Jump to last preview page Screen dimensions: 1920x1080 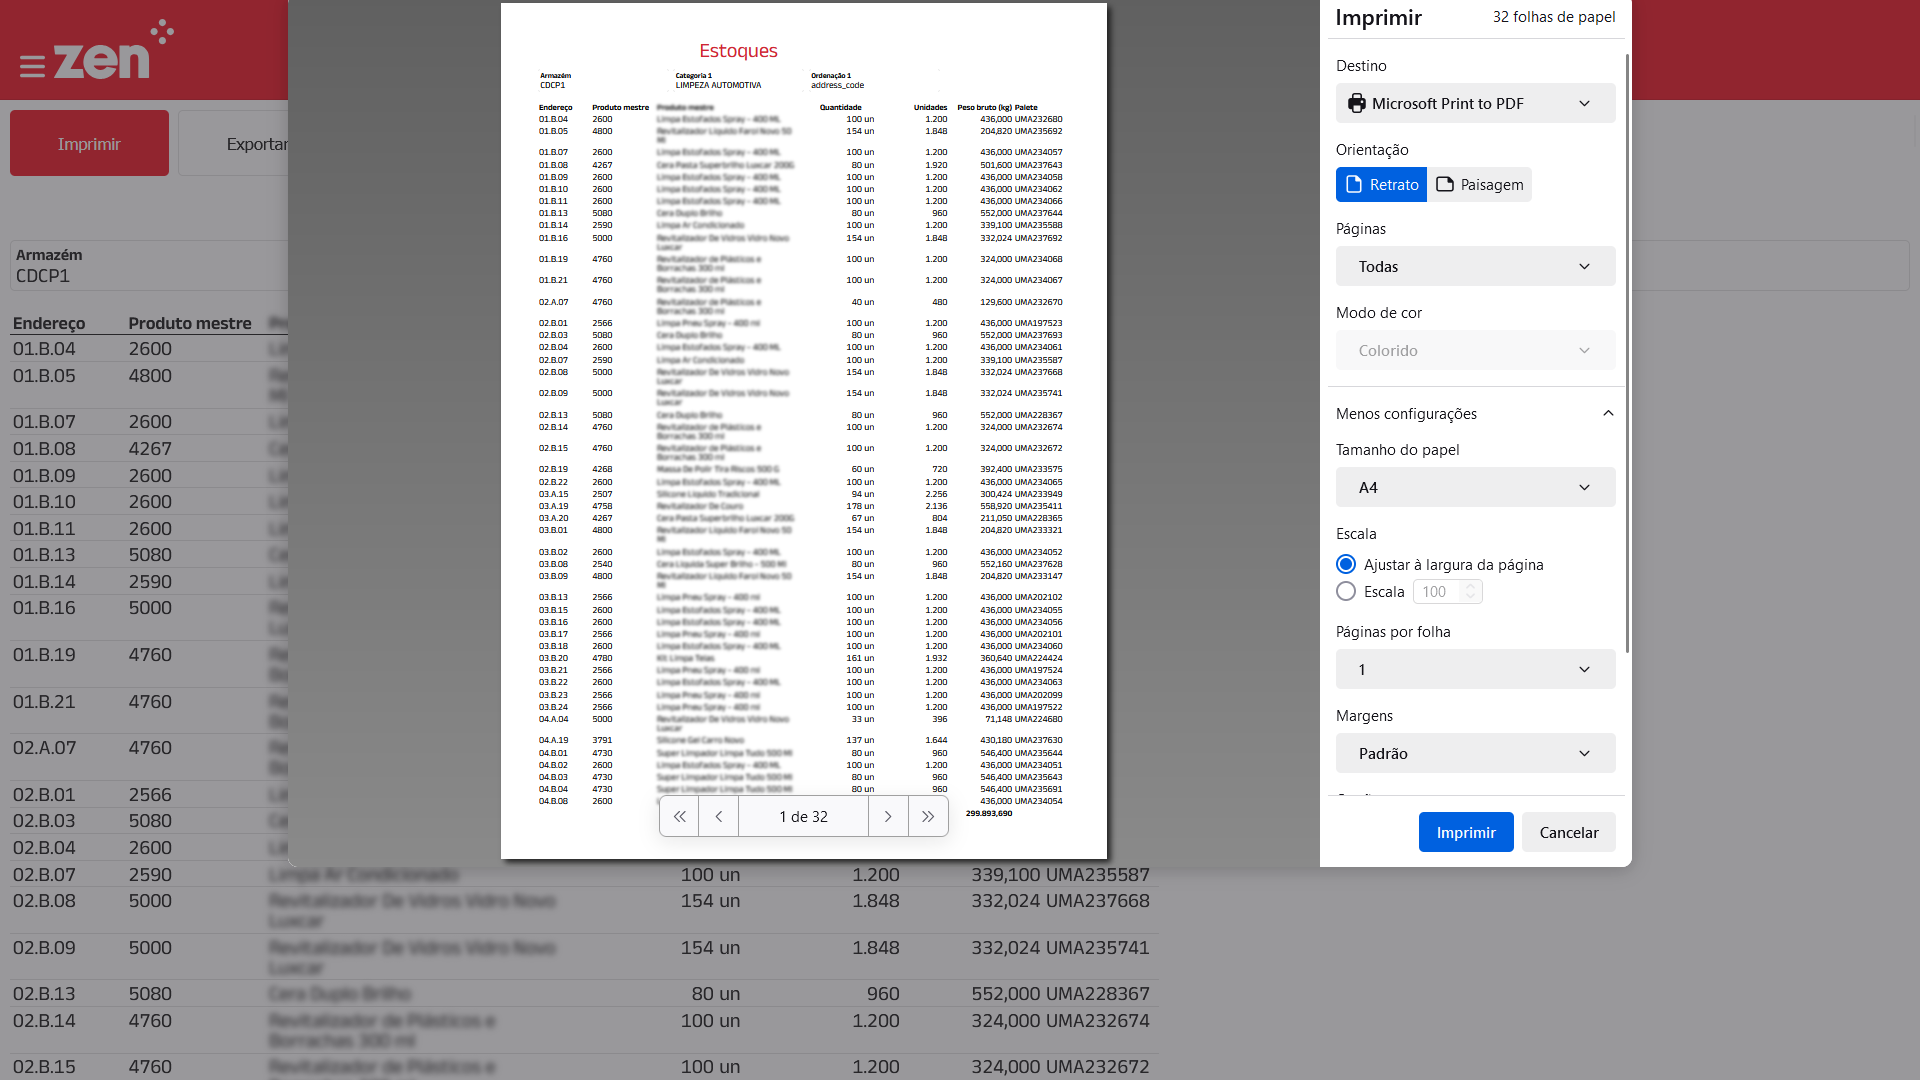tap(928, 817)
